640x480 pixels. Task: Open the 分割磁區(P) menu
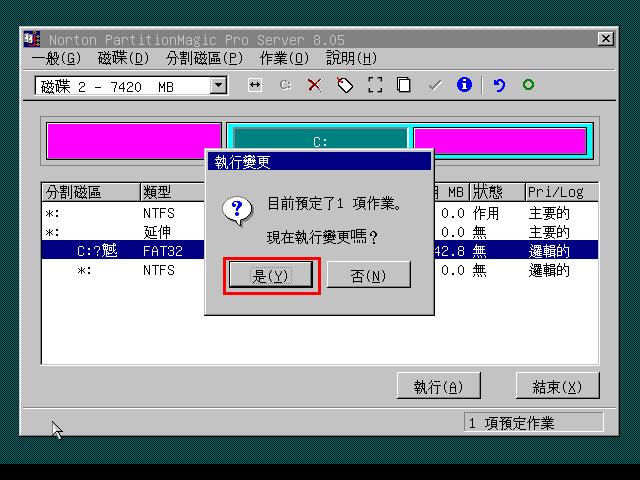coord(204,58)
